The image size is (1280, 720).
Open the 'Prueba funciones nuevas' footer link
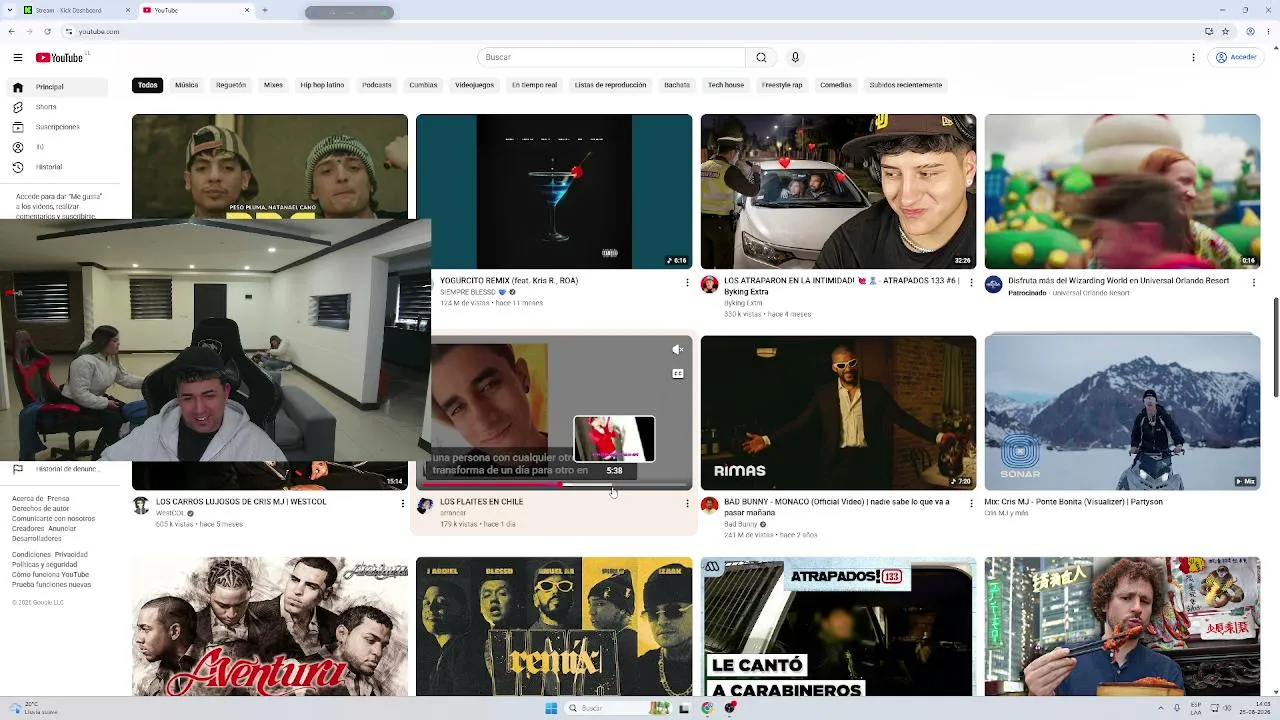(51, 584)
